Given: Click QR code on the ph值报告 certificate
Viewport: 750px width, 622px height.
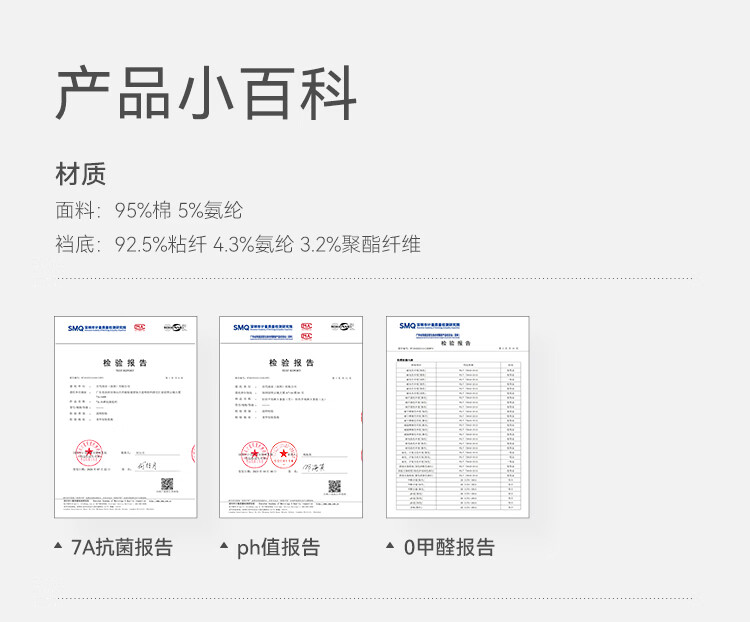Looking at the screenshot, I should coord(335,486).
